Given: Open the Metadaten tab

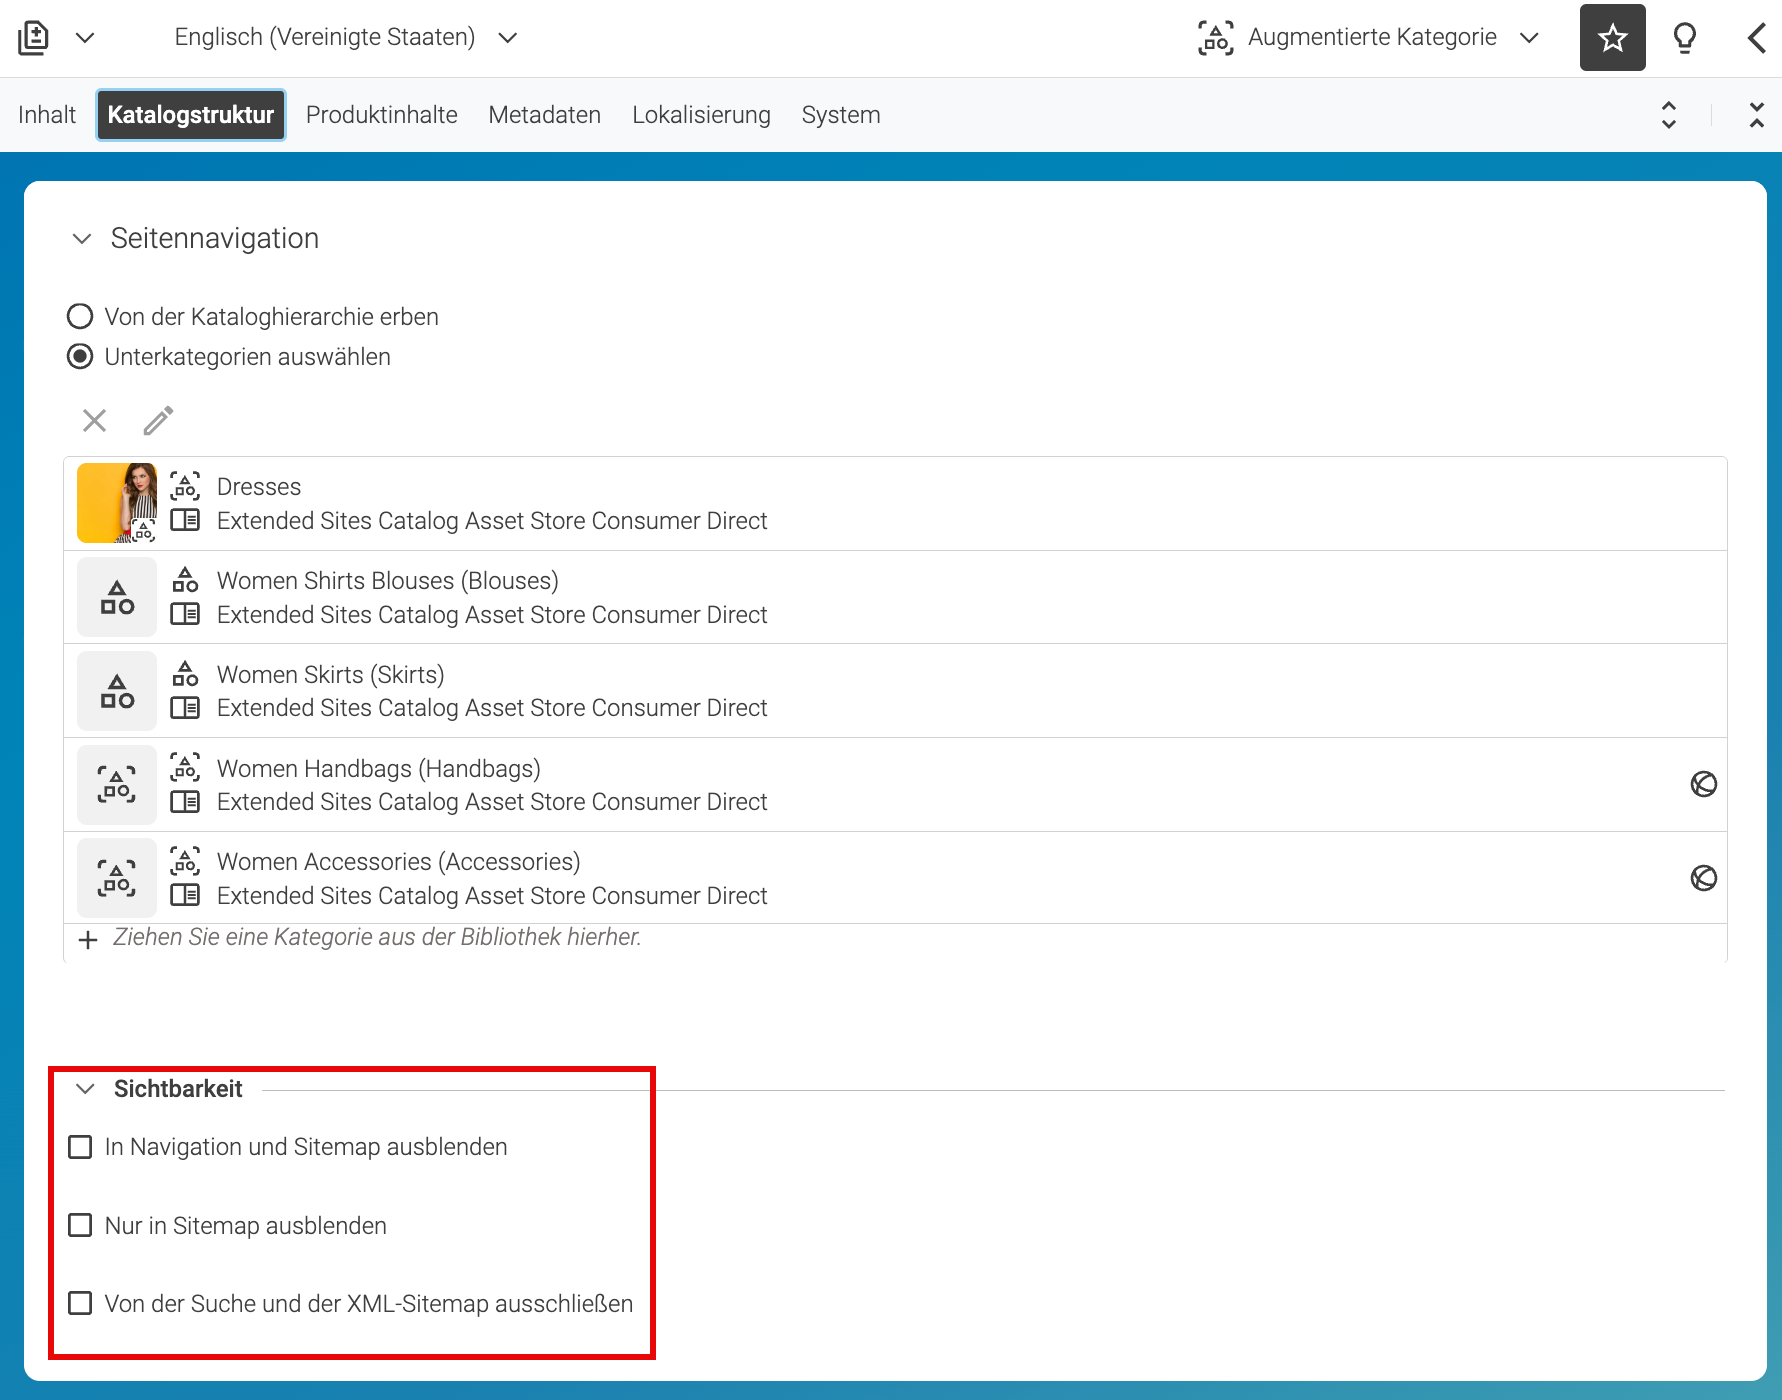Looking at the screenshot, I should coord(545,115).
